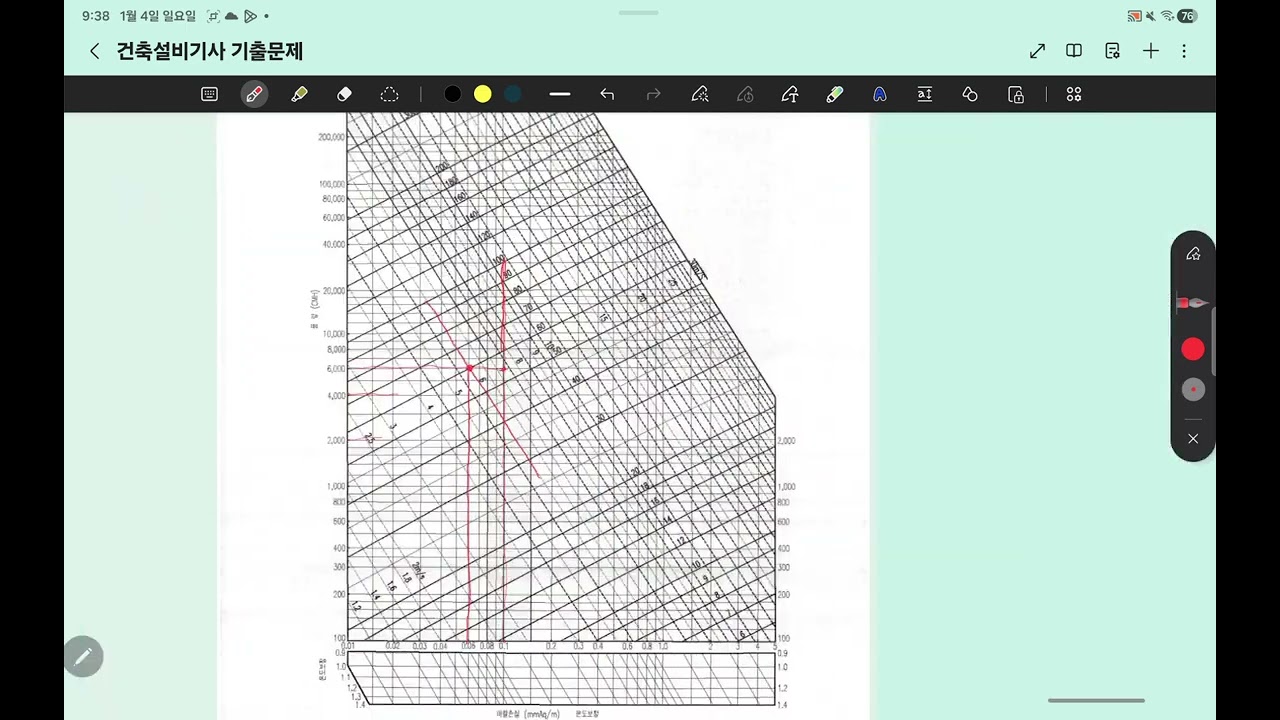Screen dimensions: 1280x720
Task: Select the pen drawing tool
Action: point(254,94)
